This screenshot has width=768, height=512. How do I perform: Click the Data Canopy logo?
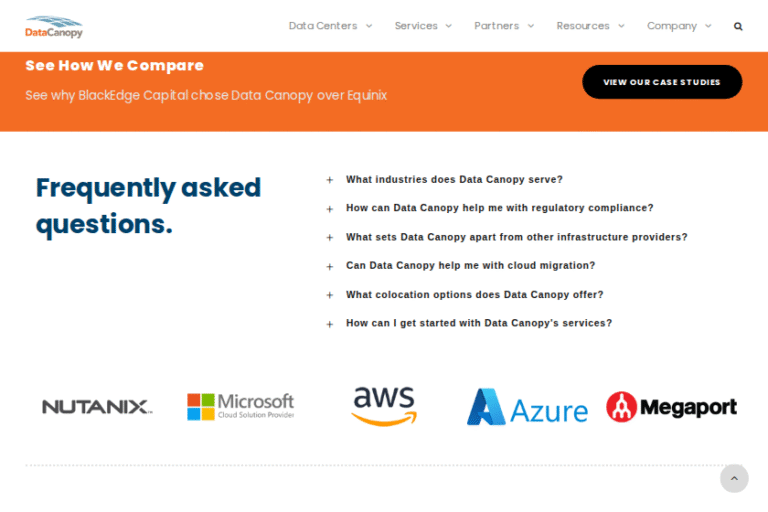coord(54,27)
